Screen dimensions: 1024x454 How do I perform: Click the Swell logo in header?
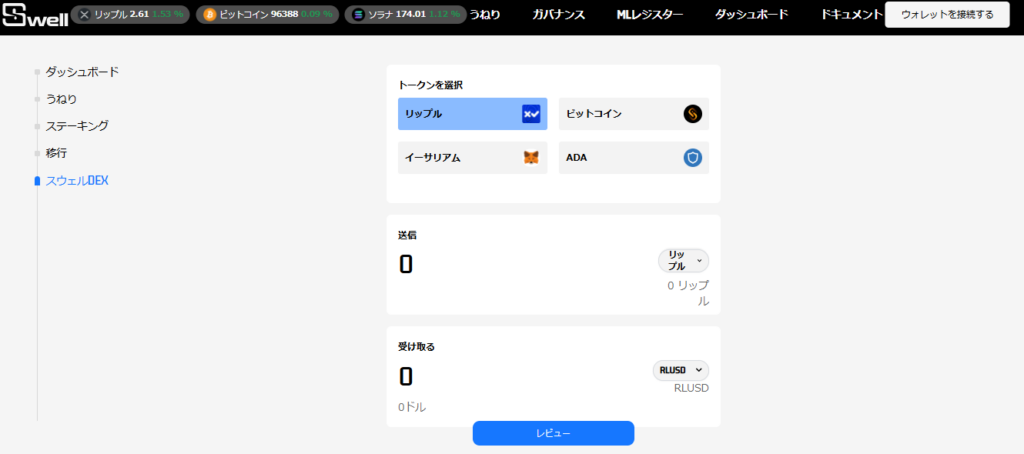(34, 14)
